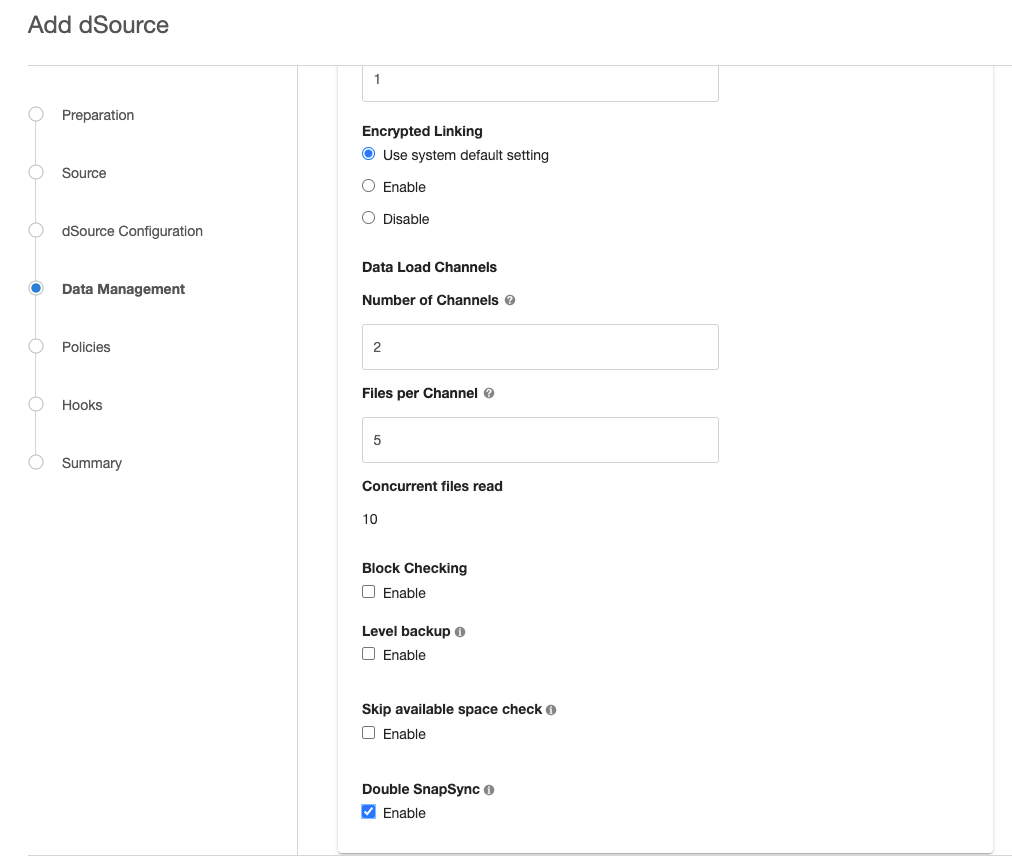Image resolution: width=1012 pixels, height=868 pixels.
Task: Click the step circle beside Policies
Action: point(36,347)
